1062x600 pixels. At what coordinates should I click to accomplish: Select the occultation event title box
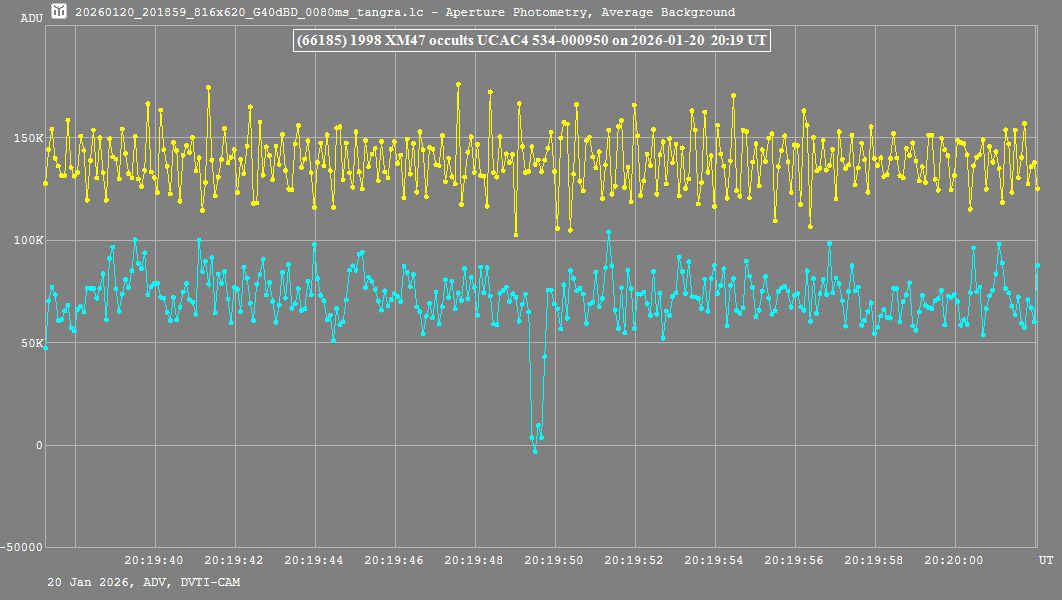(x=530, y=41)
